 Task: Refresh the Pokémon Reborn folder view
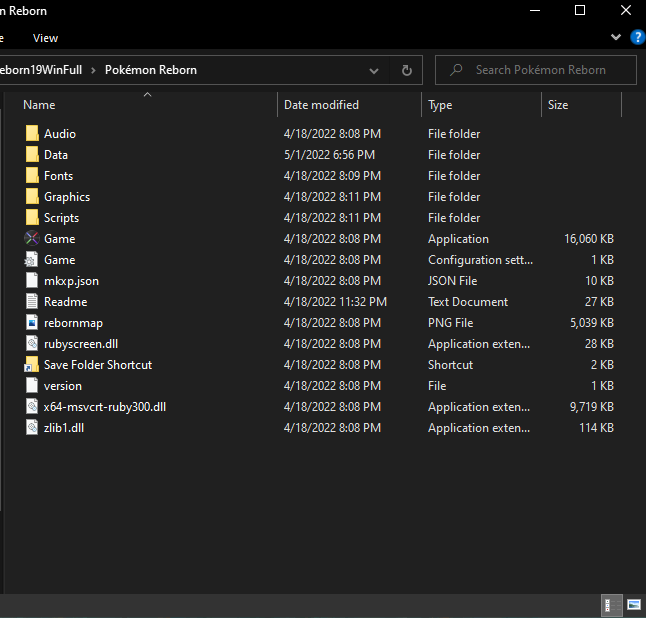click(407, 70)
